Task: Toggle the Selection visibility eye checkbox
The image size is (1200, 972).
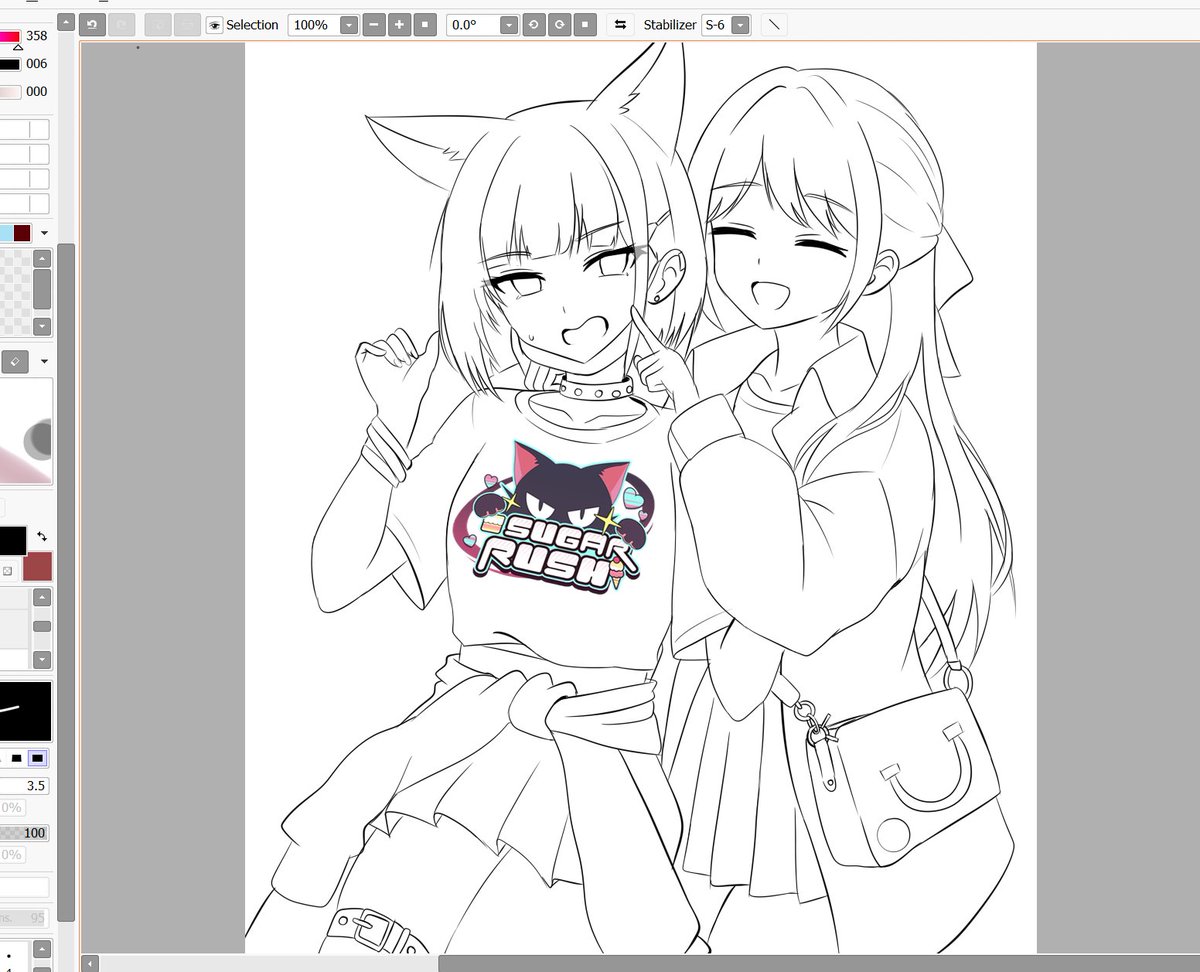Action: pos(214,25)
